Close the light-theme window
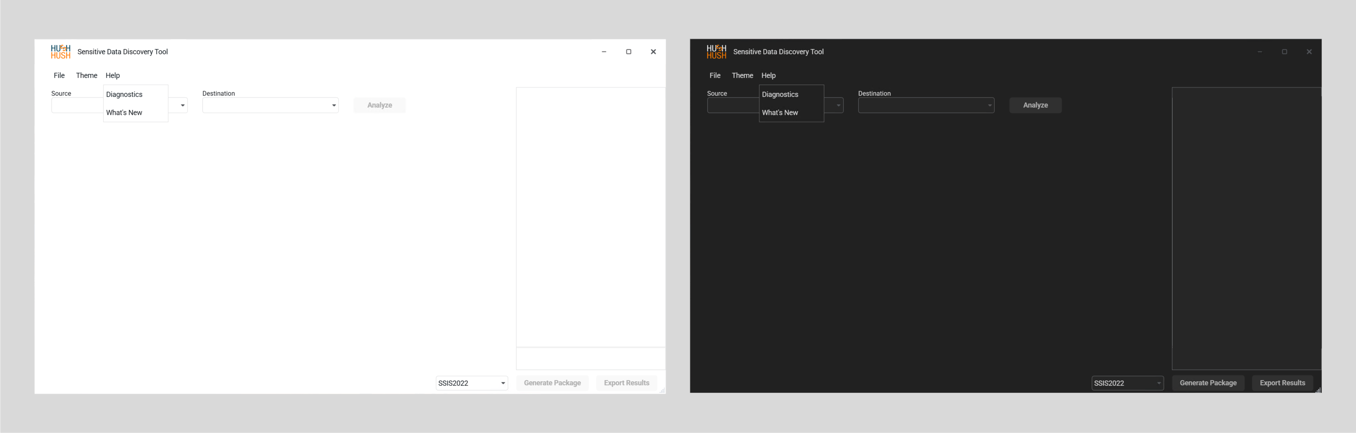The height and width of the screenshot is (433, 1356). (653, 52)
